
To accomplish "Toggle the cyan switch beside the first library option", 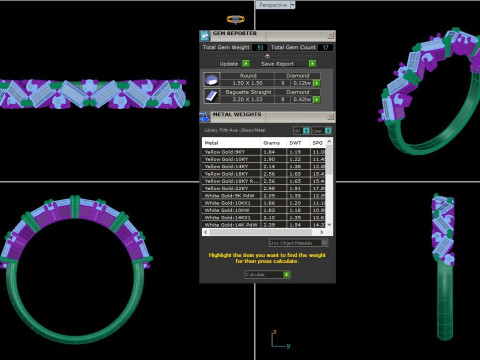I will pyautogui.click(x=306, y=131).
